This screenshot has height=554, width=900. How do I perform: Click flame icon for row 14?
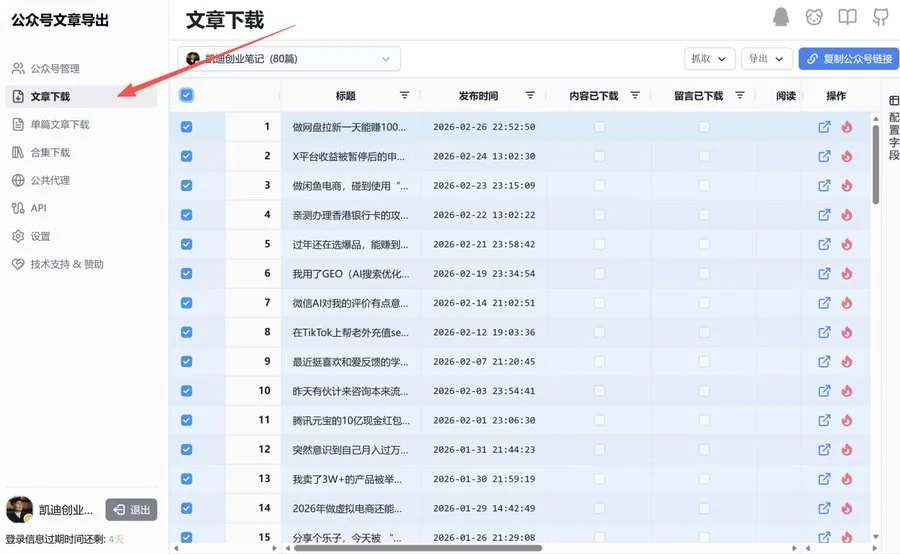[847, 507]
